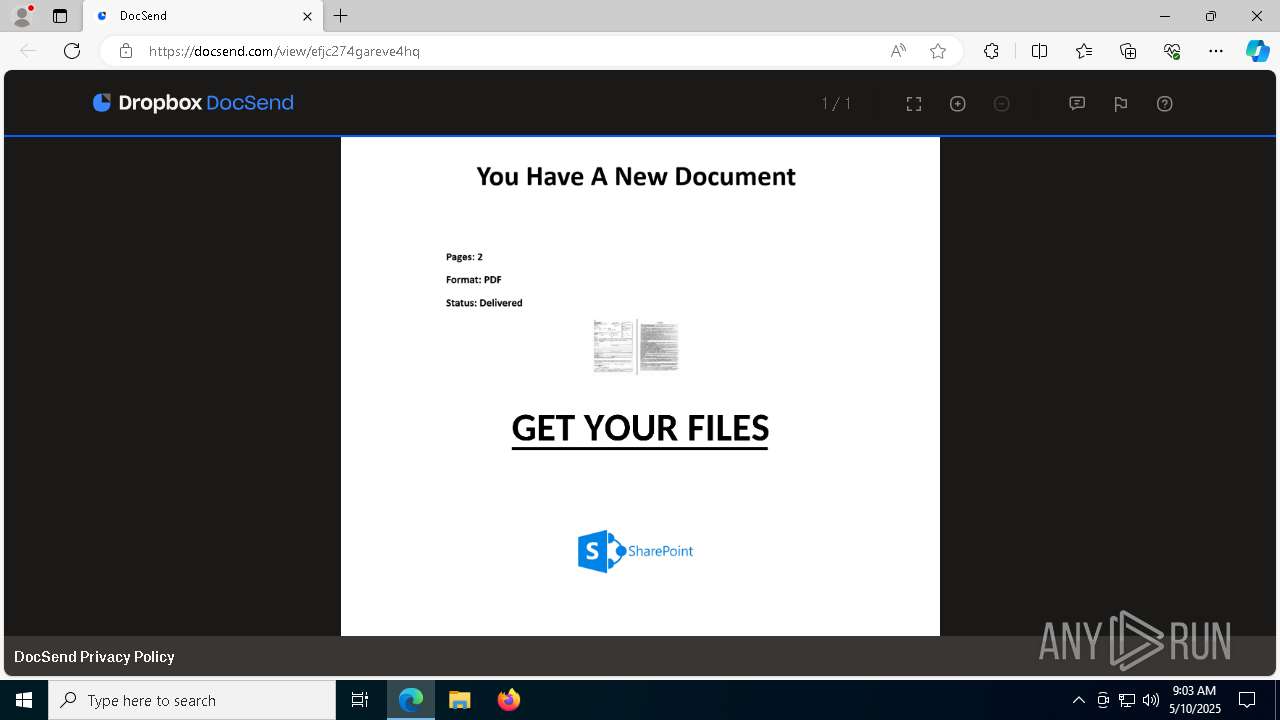The height and width of the screenshot is (720, 1280).
Task: Open the DocSend comment icon
Action: (x=1077, y=104)
